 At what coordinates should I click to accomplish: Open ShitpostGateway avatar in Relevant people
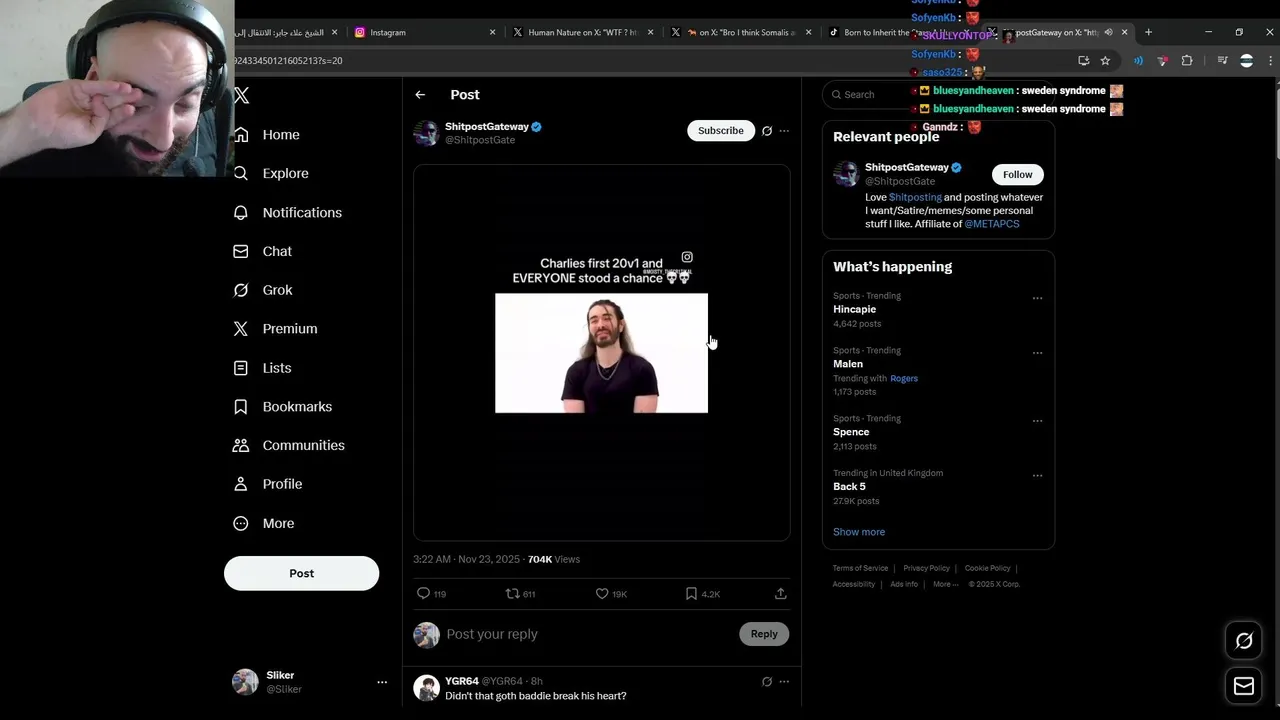[846, 174]
